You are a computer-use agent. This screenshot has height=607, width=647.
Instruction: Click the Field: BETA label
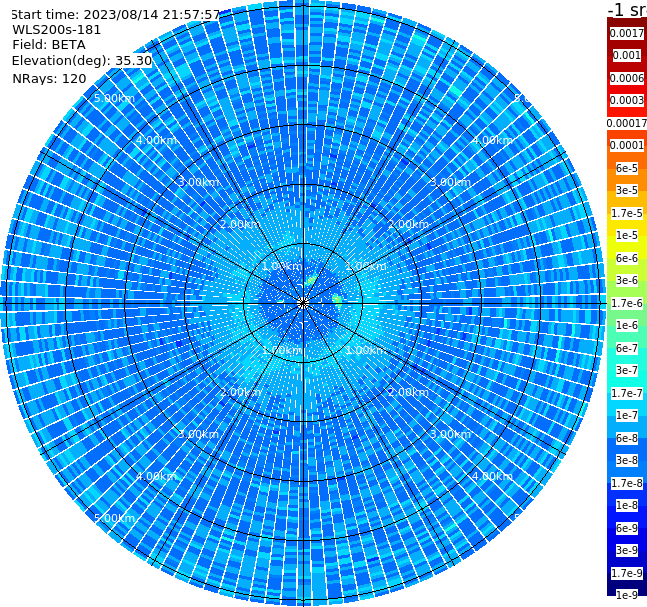click(x=49, y=45)
